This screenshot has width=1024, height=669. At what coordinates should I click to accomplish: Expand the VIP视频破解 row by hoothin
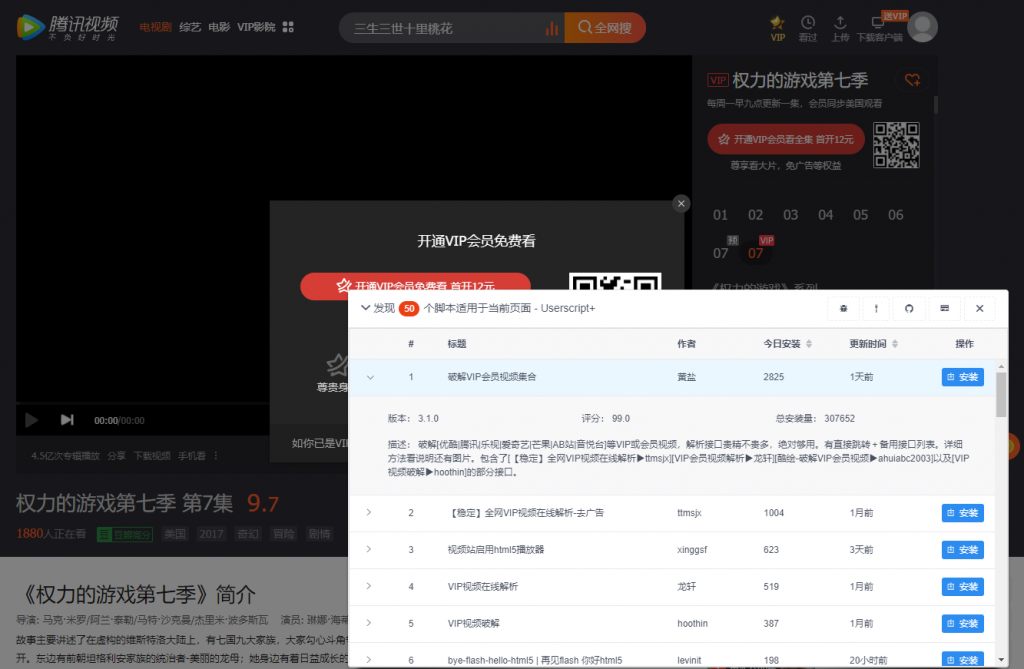(369, 623)
